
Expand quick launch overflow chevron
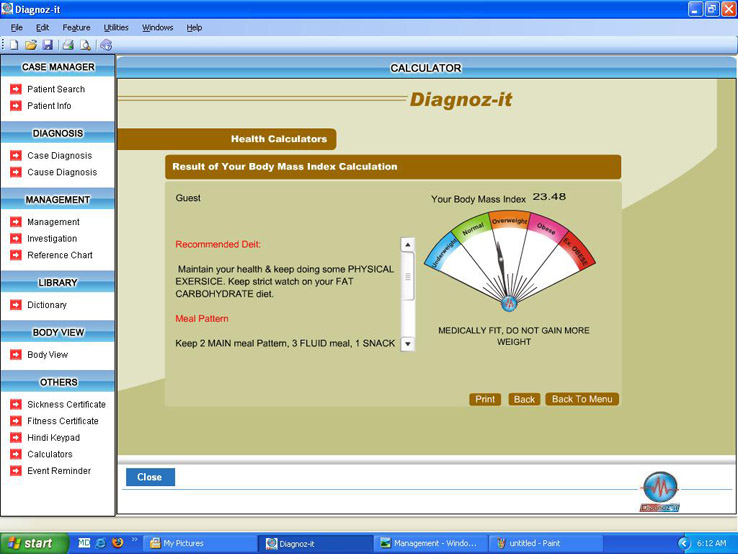(x=135, y=539)
